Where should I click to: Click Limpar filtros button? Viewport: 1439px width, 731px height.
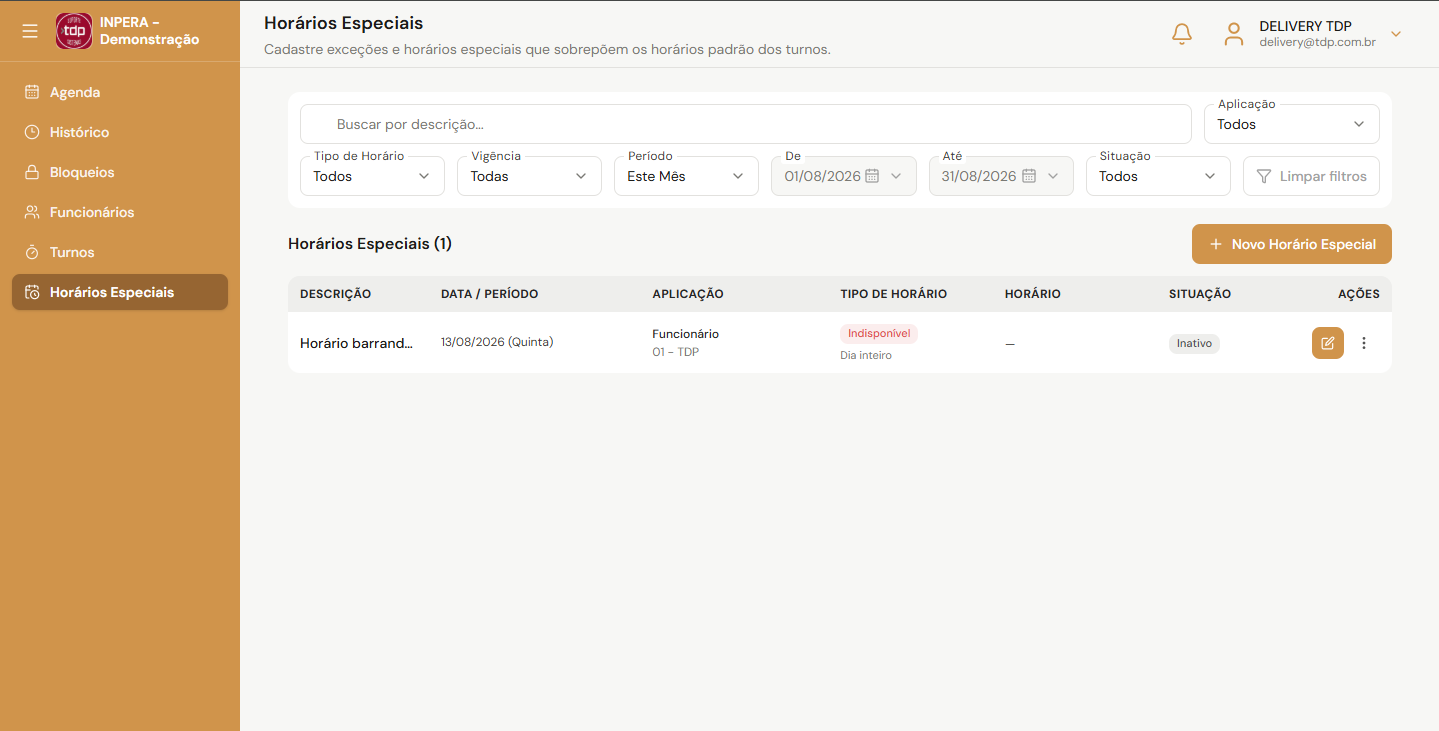pos(1312,176)
